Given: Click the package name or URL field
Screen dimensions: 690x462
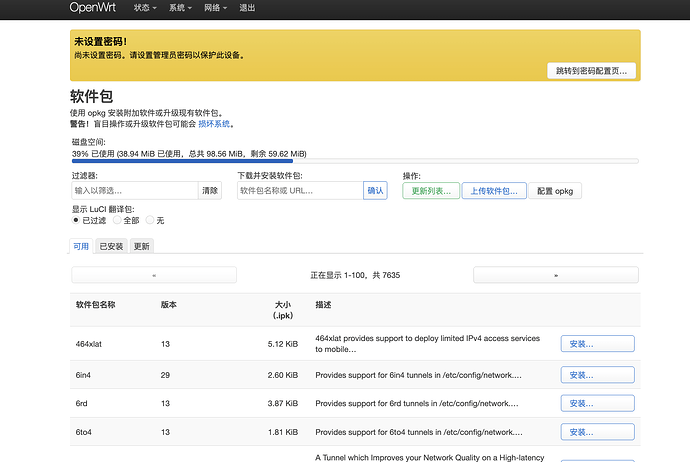Looking at the screenshot, I should pyautogui.click(x=299, y=190).
